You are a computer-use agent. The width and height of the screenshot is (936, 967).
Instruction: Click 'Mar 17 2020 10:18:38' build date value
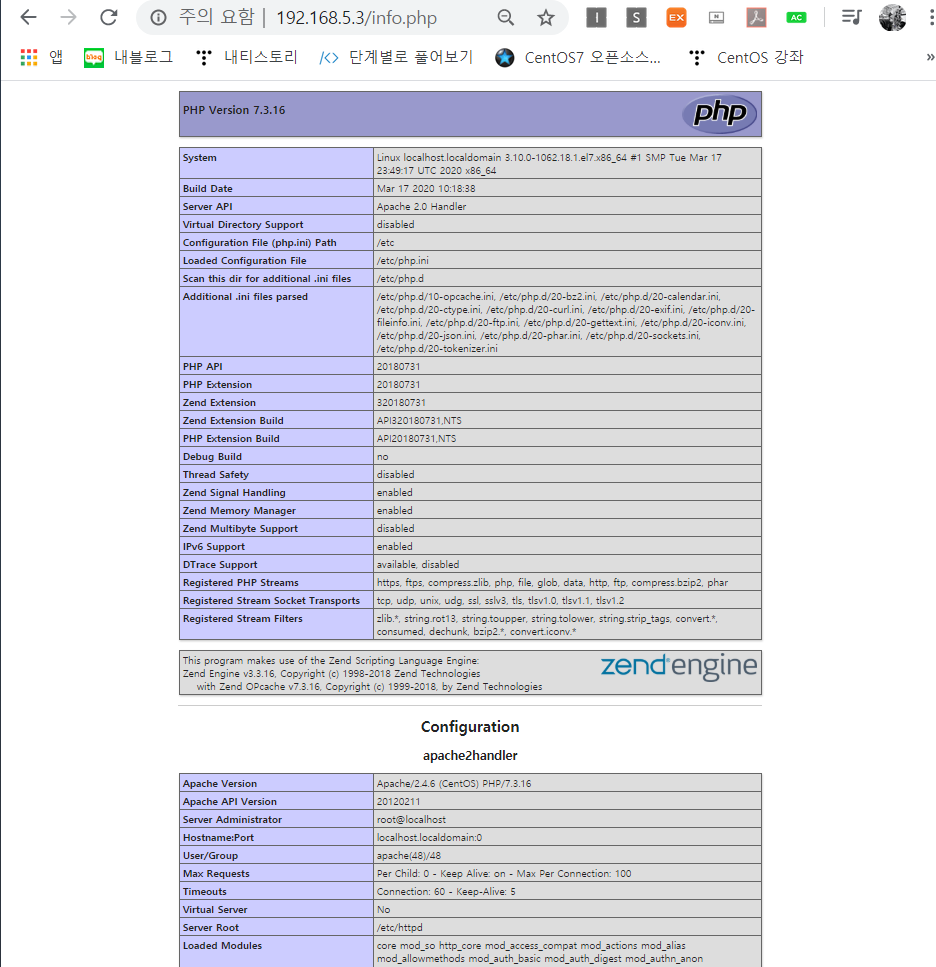(426, 189)
